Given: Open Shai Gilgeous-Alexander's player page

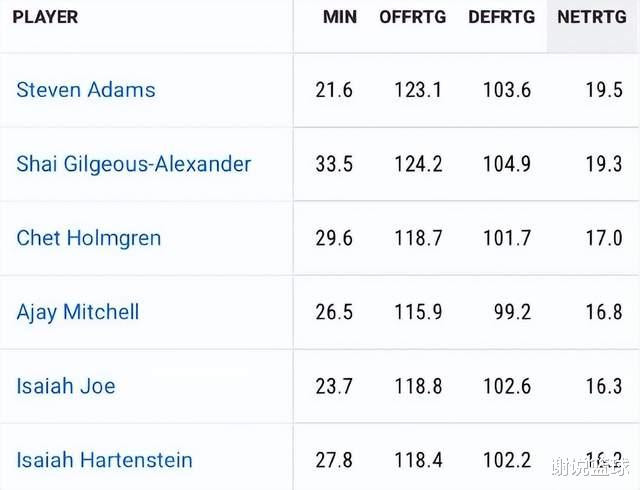Looking at the screenshot, I should pyautogui.click(x=133, y=164).
